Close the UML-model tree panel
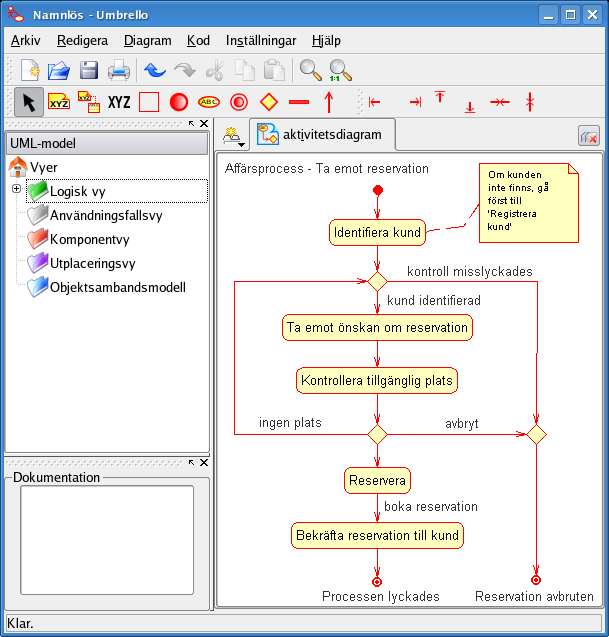This screenshot has width=609, height=637. [x=204, y=123]
